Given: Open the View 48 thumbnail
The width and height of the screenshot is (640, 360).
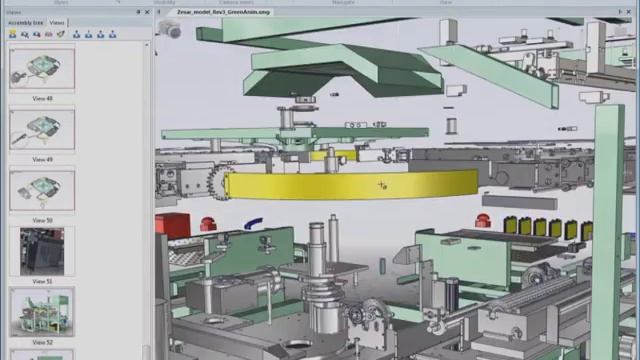Looking at the screenshot, I should [42, 69].
